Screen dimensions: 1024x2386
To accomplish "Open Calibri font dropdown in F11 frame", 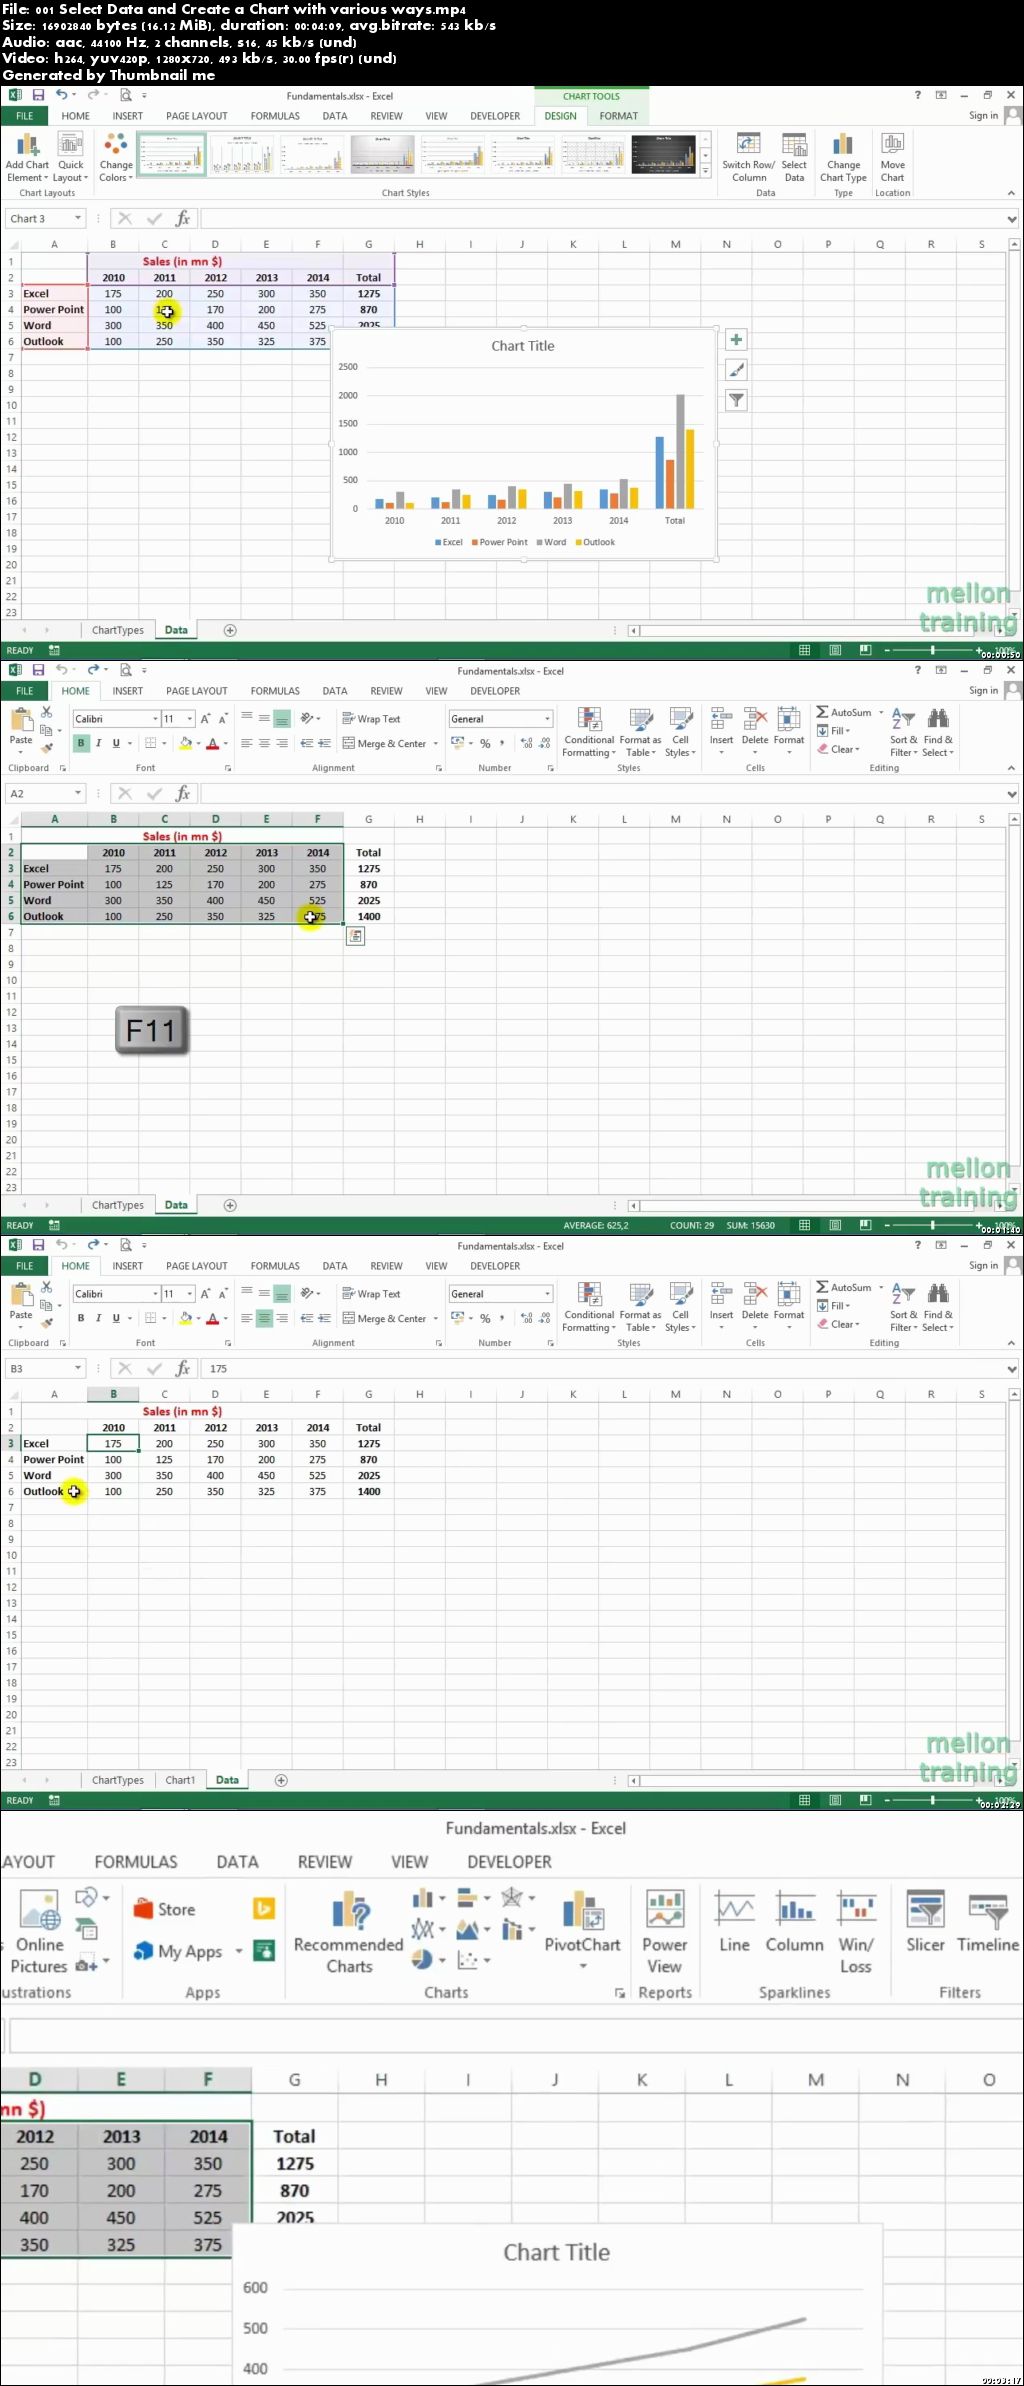I will (x=156, y=719).
